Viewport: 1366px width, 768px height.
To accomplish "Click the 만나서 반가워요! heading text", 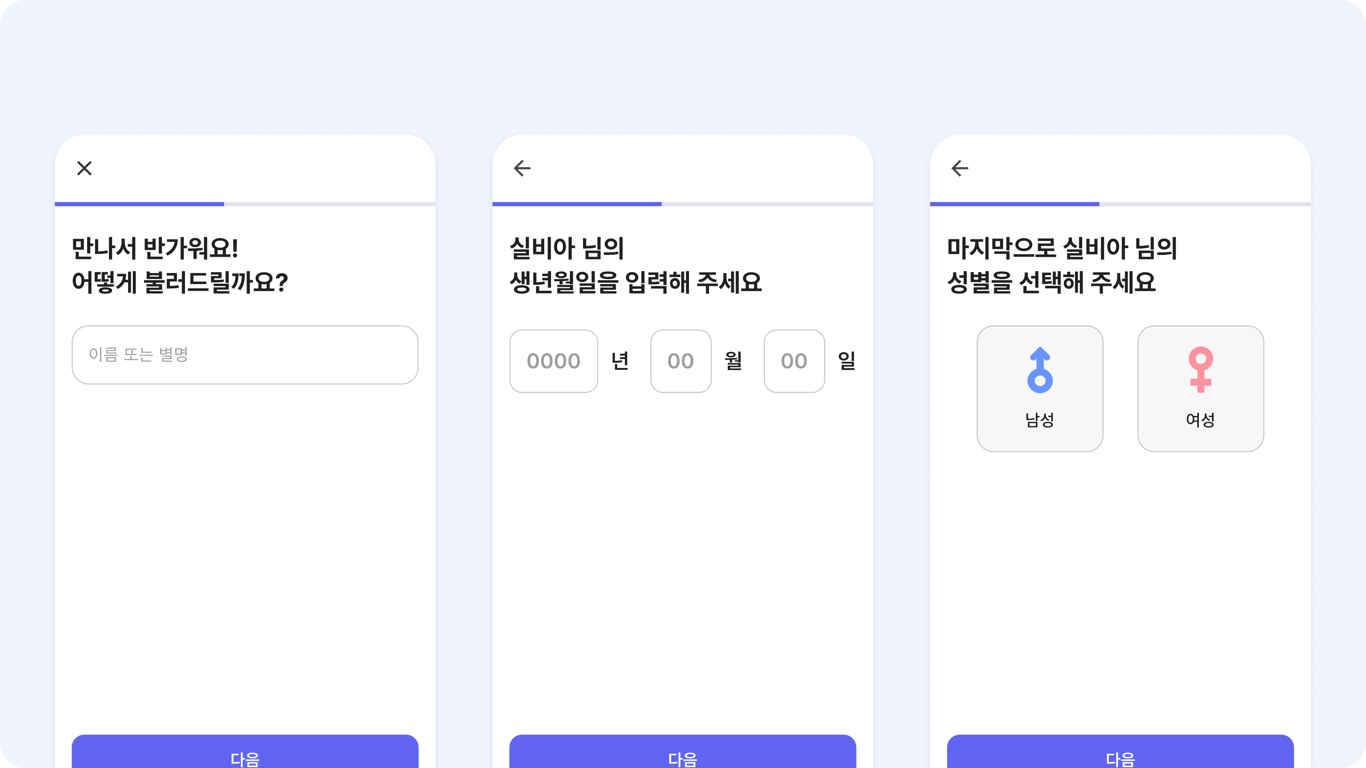I will click(x=155, y=248).
